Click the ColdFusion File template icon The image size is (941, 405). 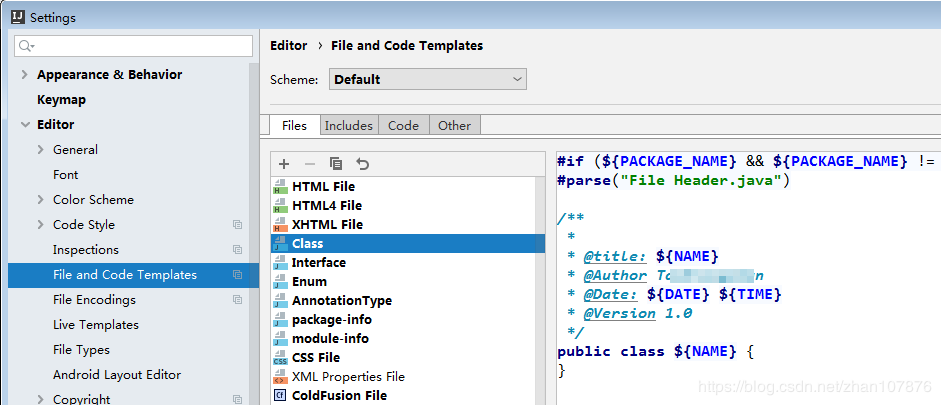point(280,396)
